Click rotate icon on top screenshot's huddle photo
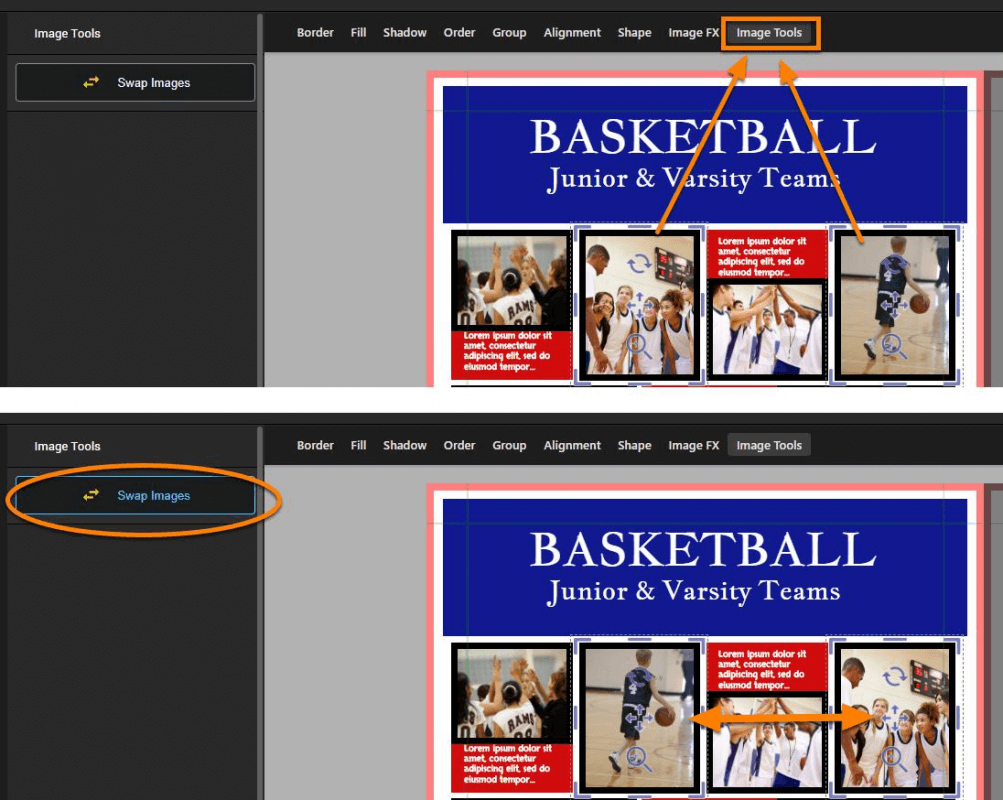Viewport: 1003px width, 800px height. coord(639,264)
